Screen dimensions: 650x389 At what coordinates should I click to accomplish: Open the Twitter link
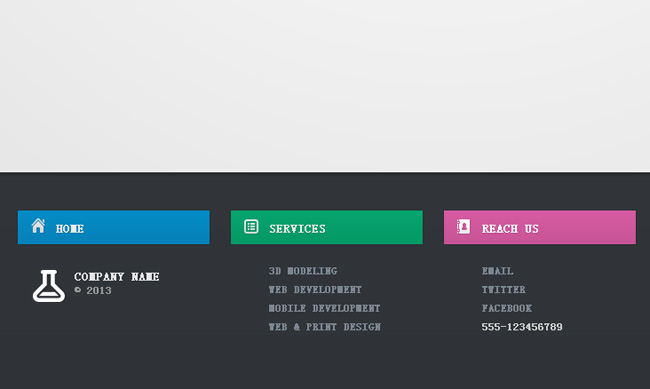click(504, 290)
